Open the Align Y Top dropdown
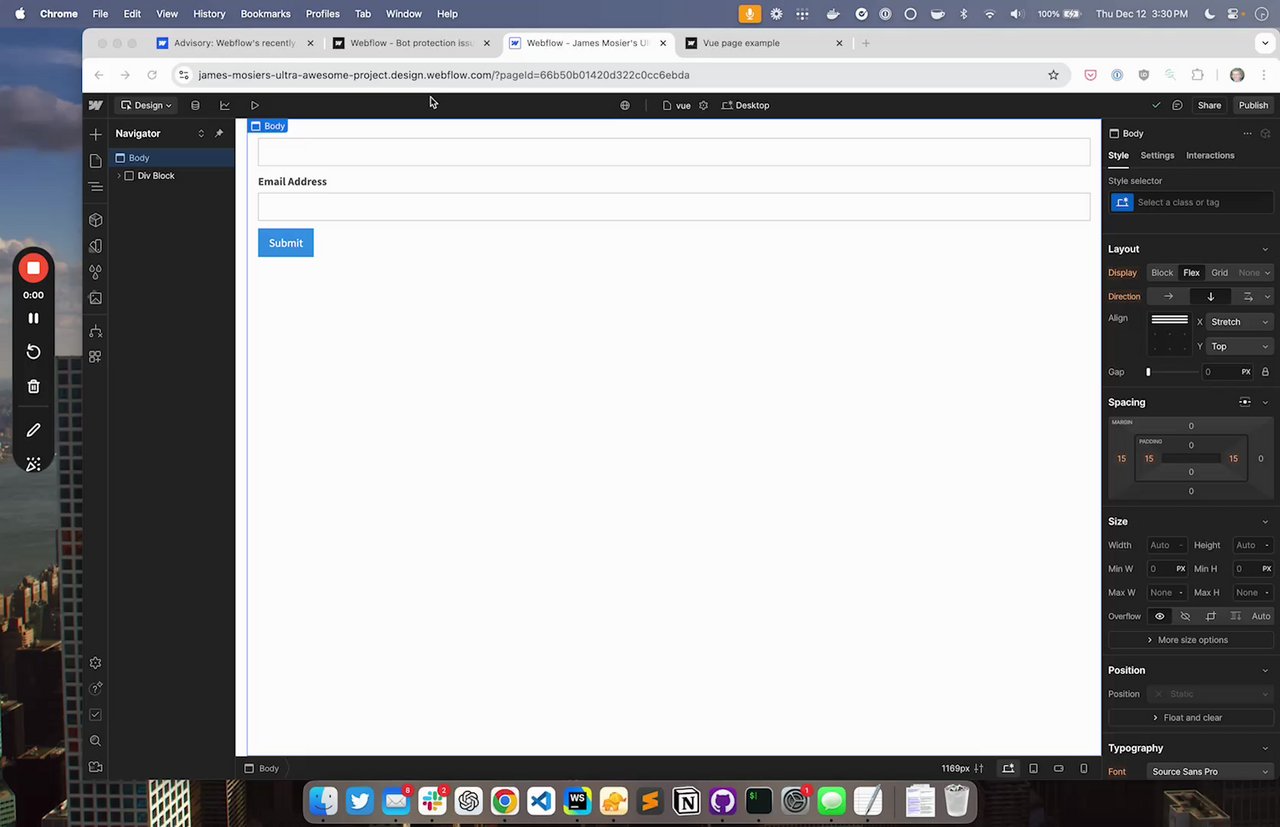This screenshot has height=827, width=1280. (x=1239, y=347)
